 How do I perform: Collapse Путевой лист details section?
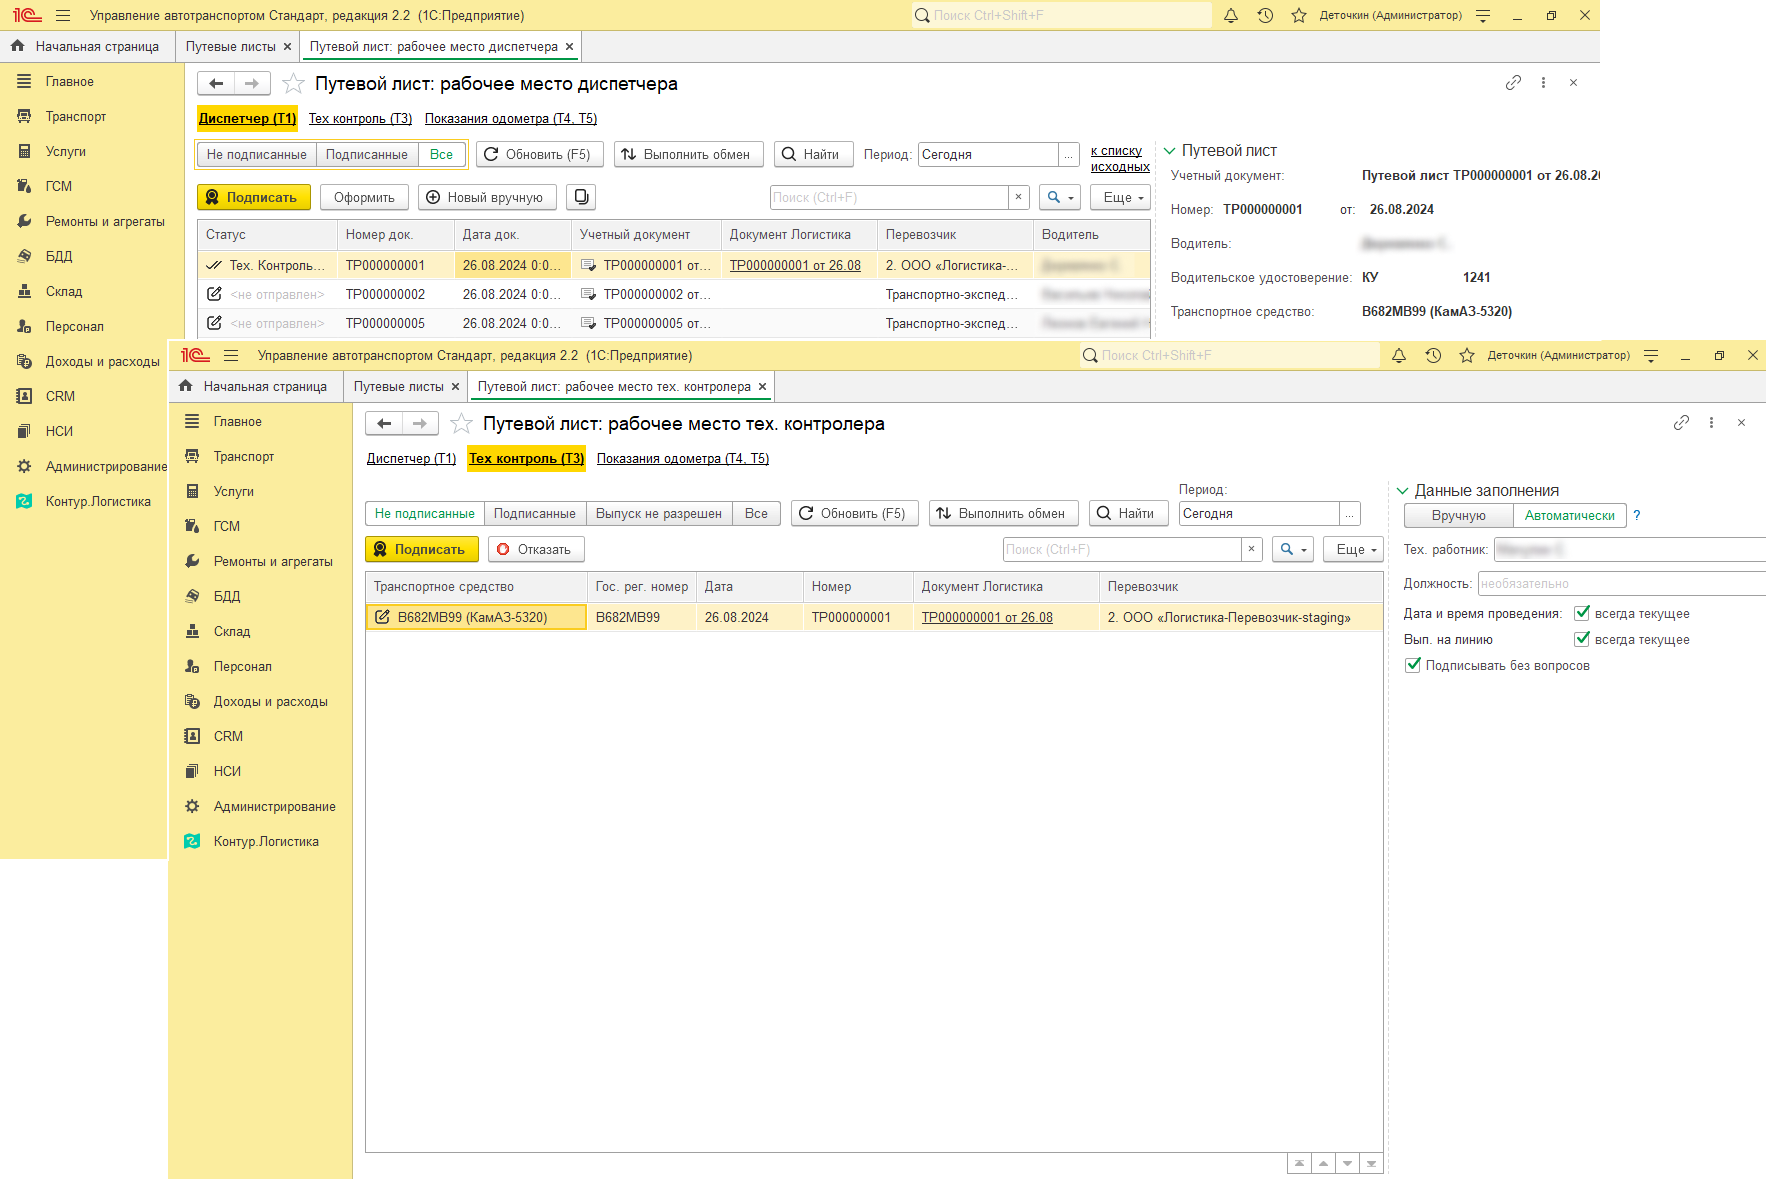(1170, 151)
